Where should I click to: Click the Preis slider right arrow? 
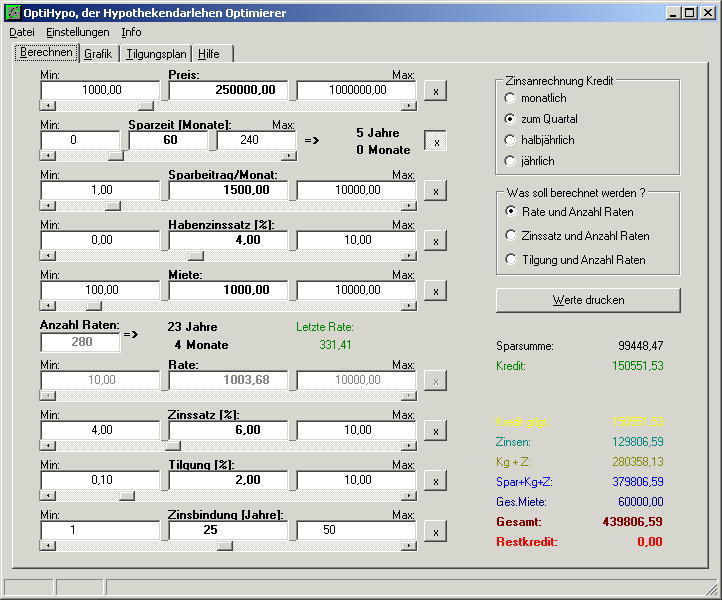click(409, 105)
